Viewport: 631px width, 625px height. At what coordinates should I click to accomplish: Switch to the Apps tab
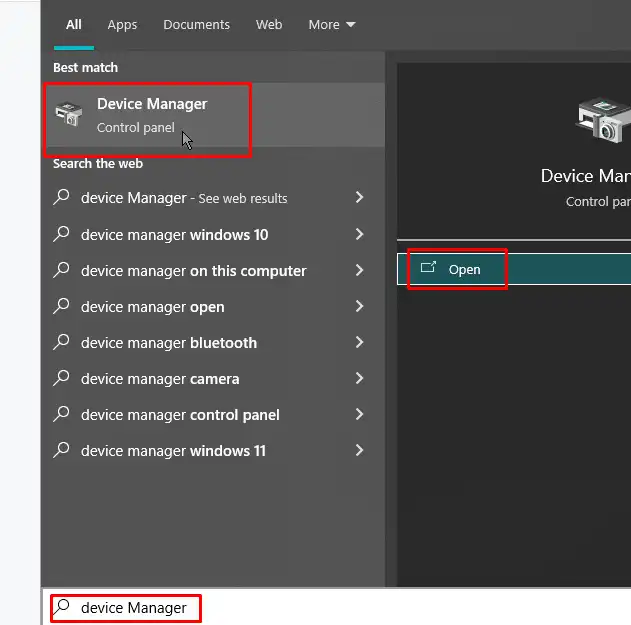(122, 25)
